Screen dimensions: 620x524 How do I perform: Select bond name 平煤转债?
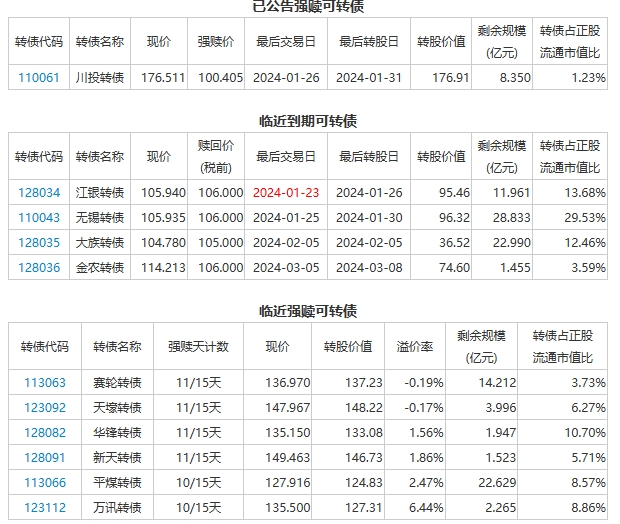pyautogui.click(x=117, y=482)
